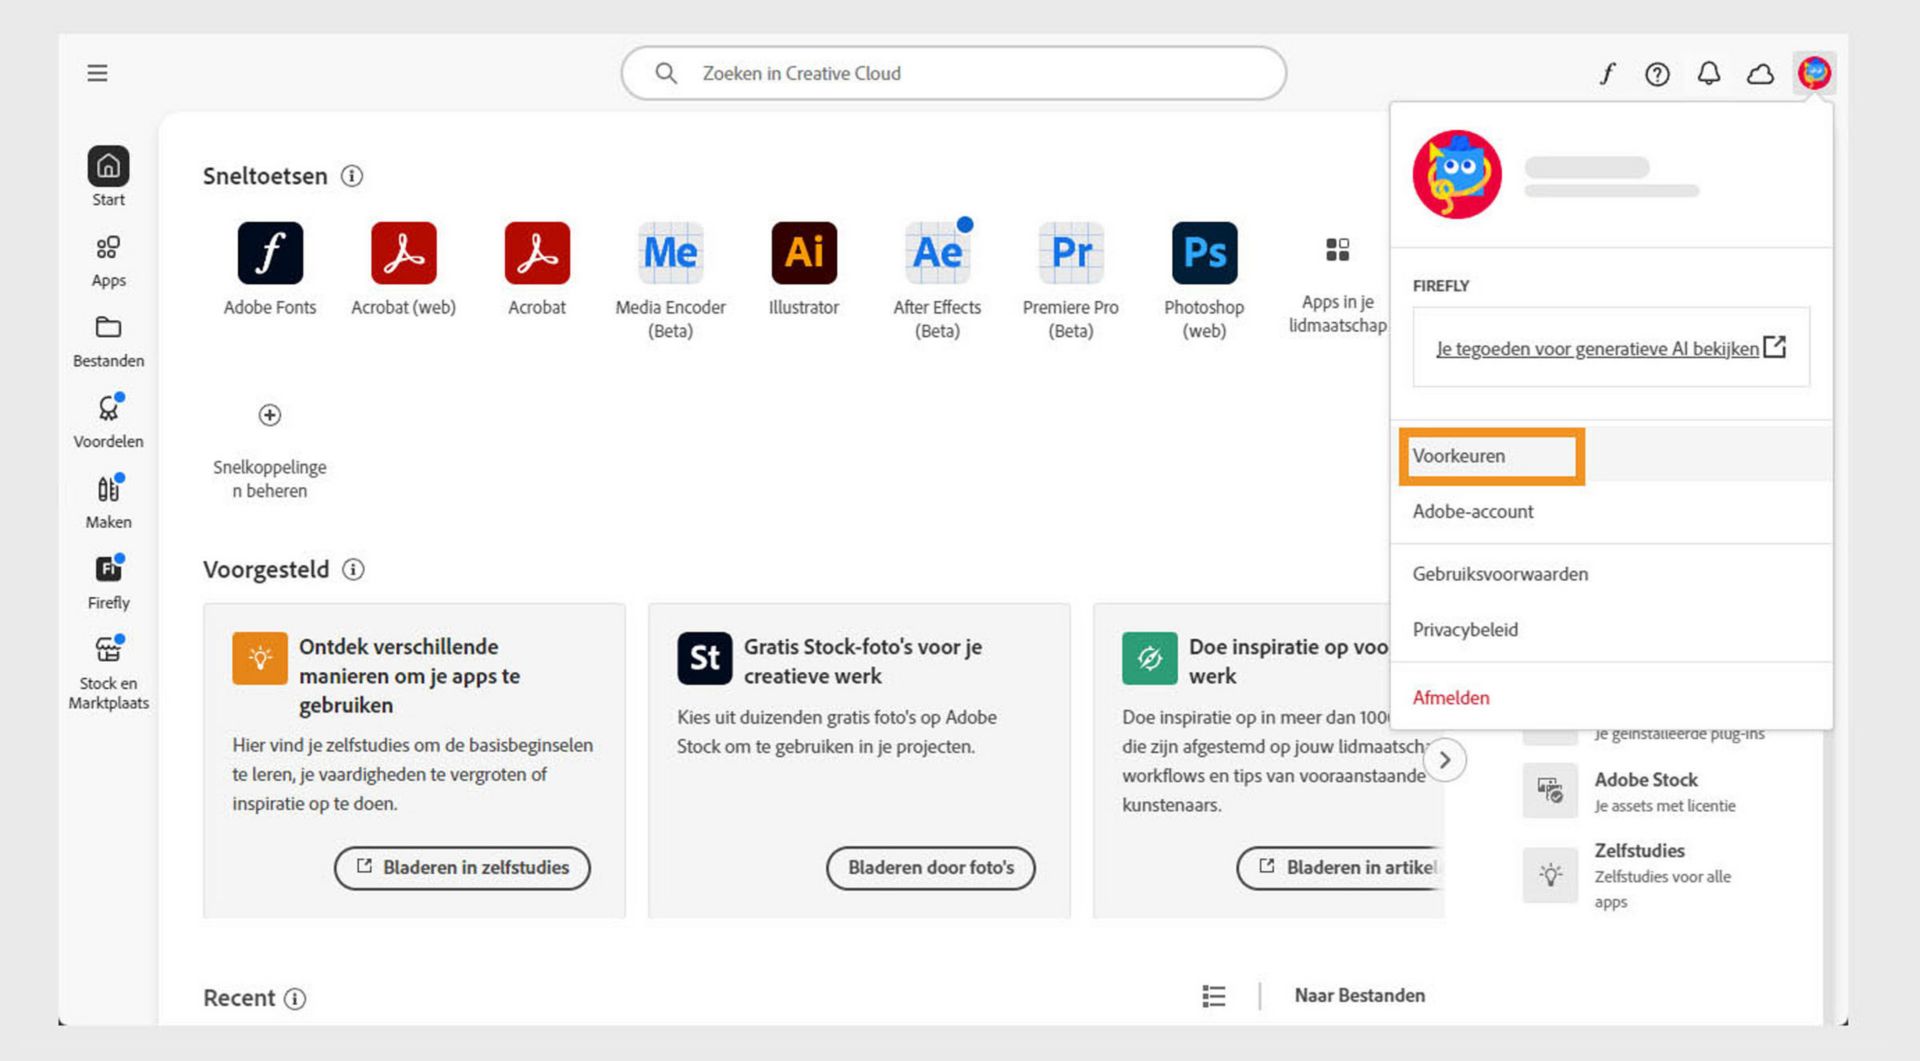The width and height of the screenshot is (1920, 1061).
Task: Open Bestanden in the sidebar
Action: 108,342
